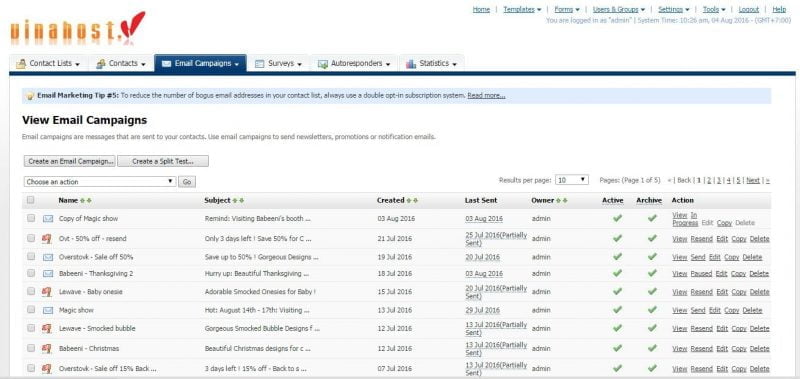Click Archive checkmark for Magic show row
The height and width of the screenshot is (379, 800).
(652, 310)
